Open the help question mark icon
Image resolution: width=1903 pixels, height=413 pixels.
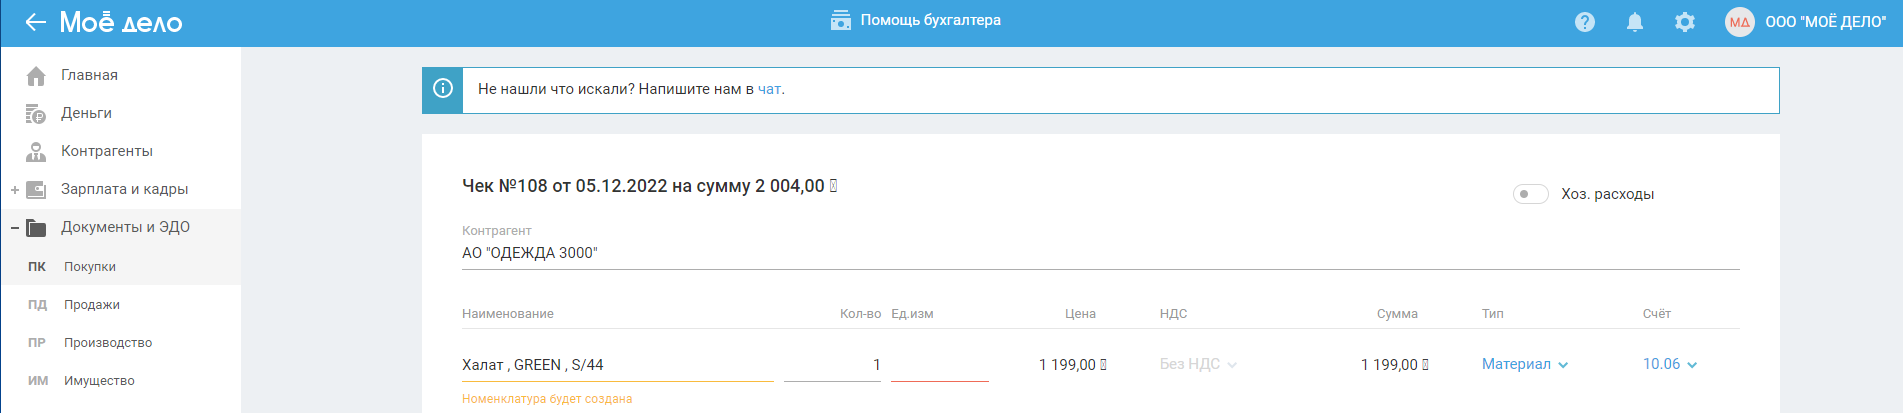(x=1585, y=22)
